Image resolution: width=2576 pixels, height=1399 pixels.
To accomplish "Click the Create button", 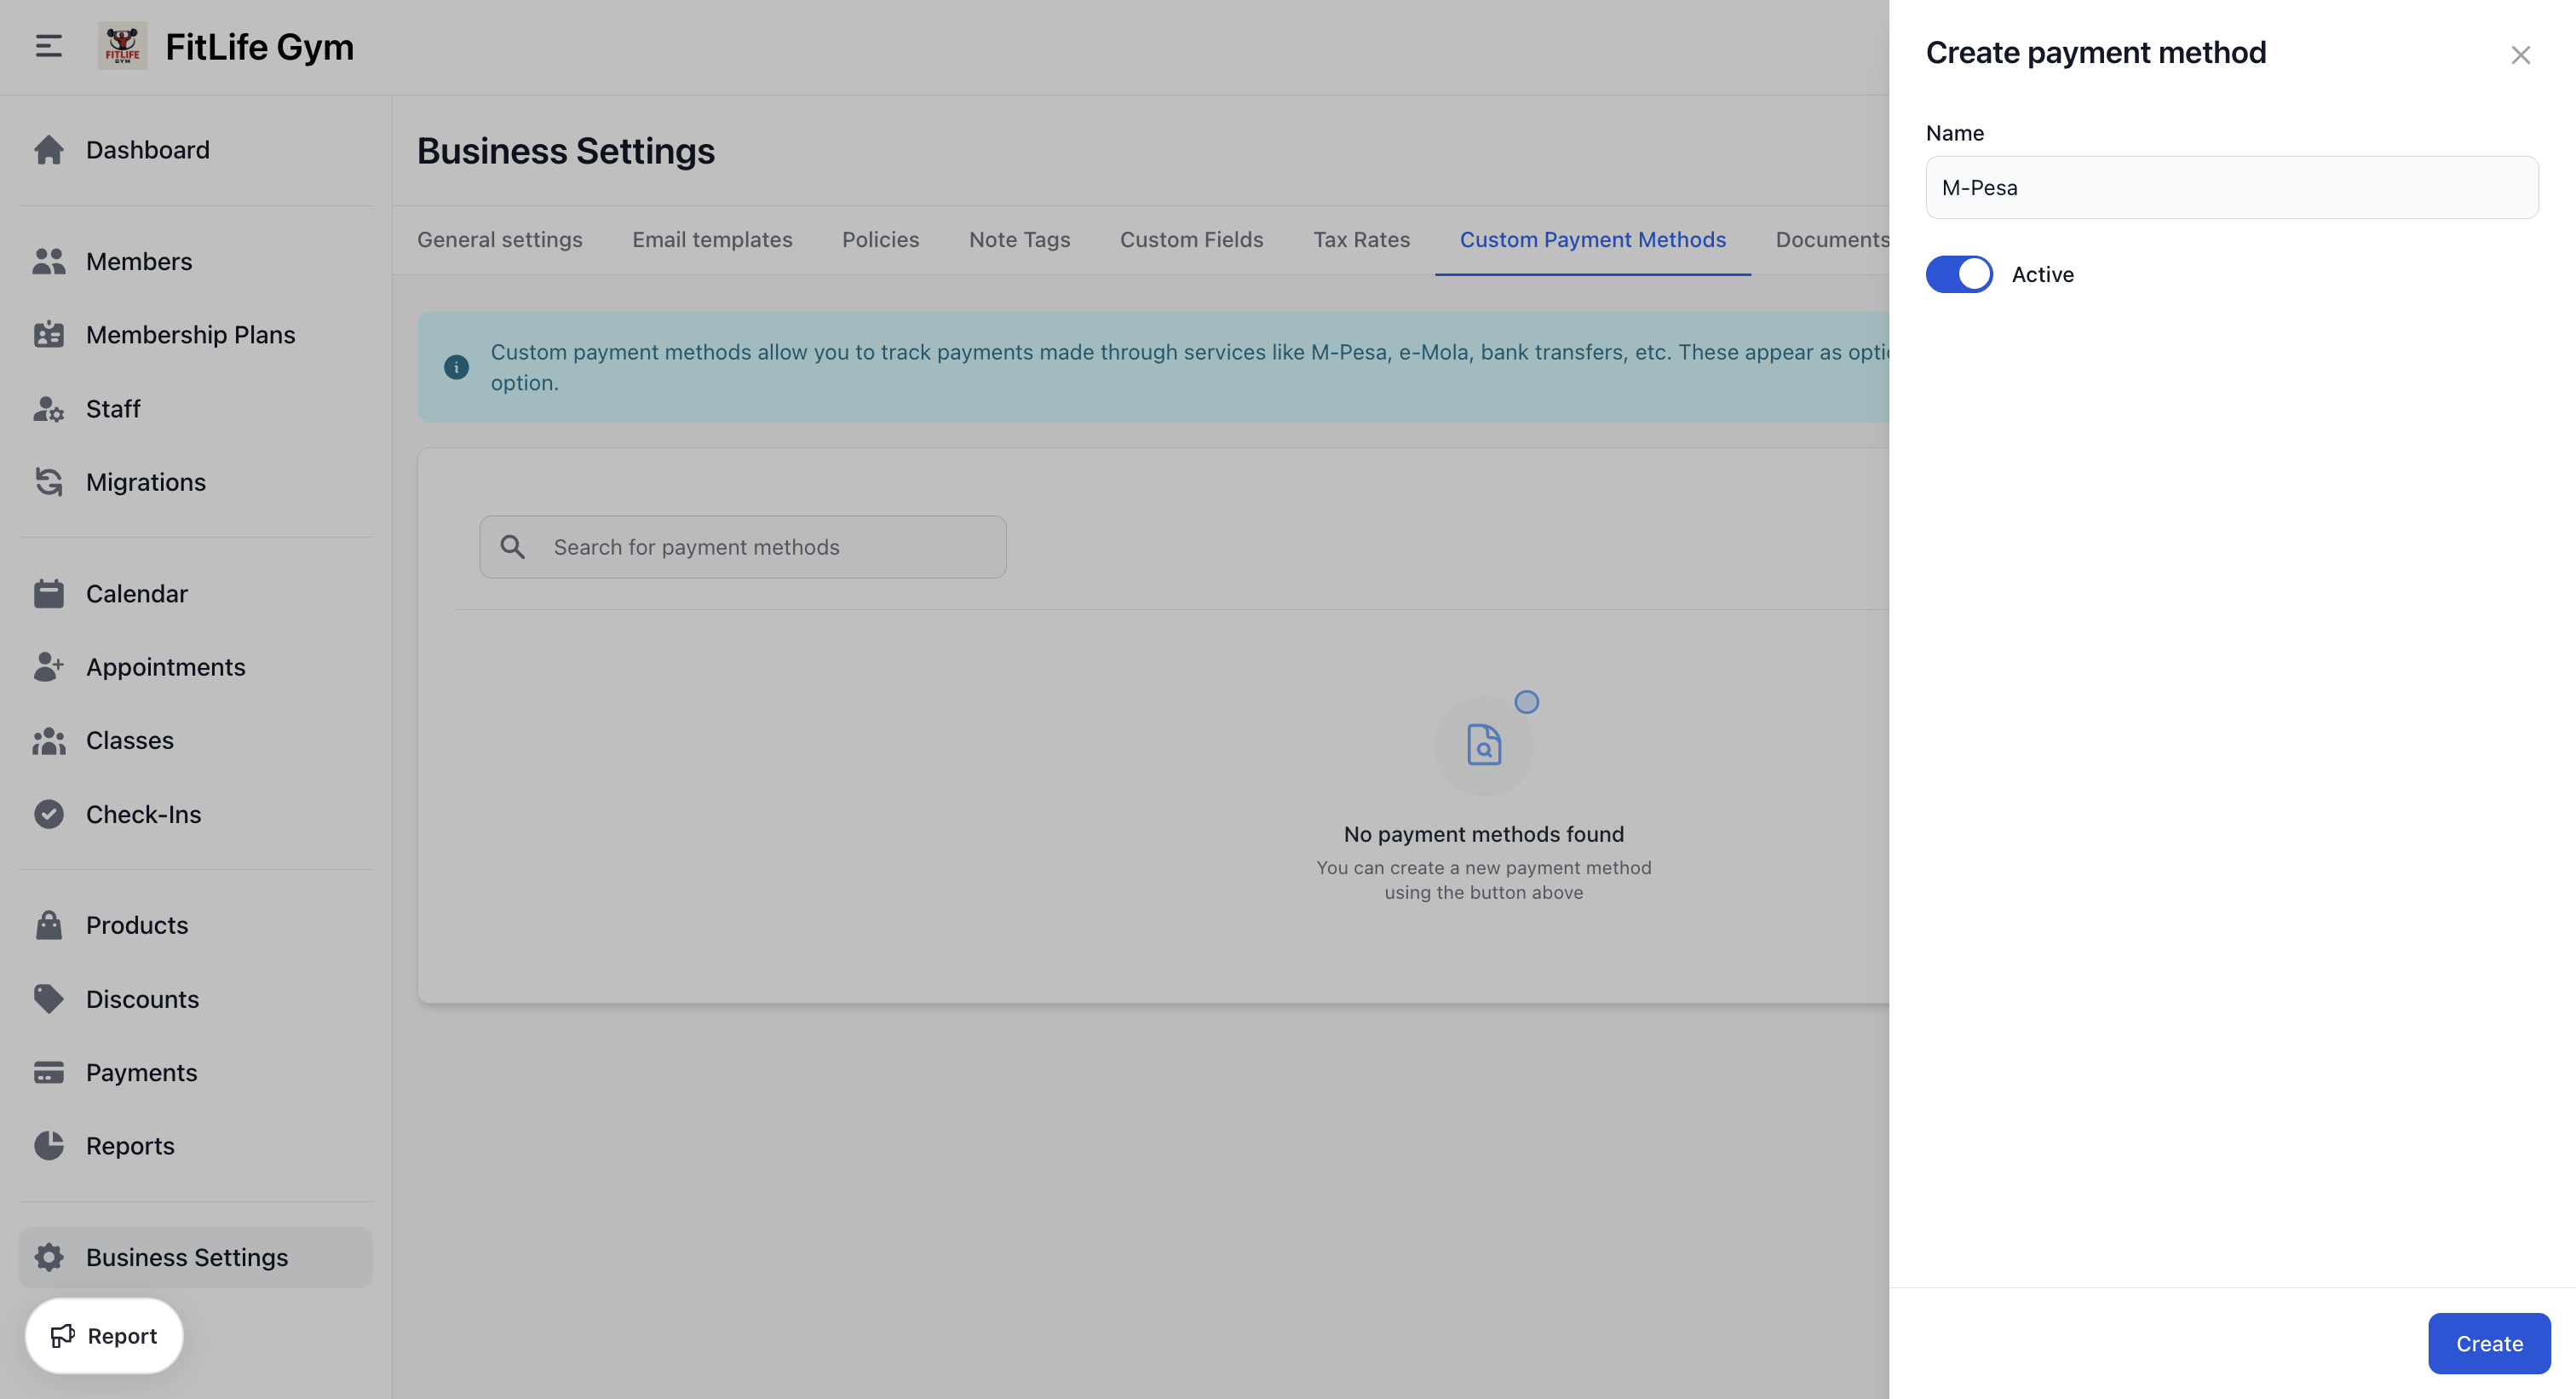I will click(2488, 1343).
